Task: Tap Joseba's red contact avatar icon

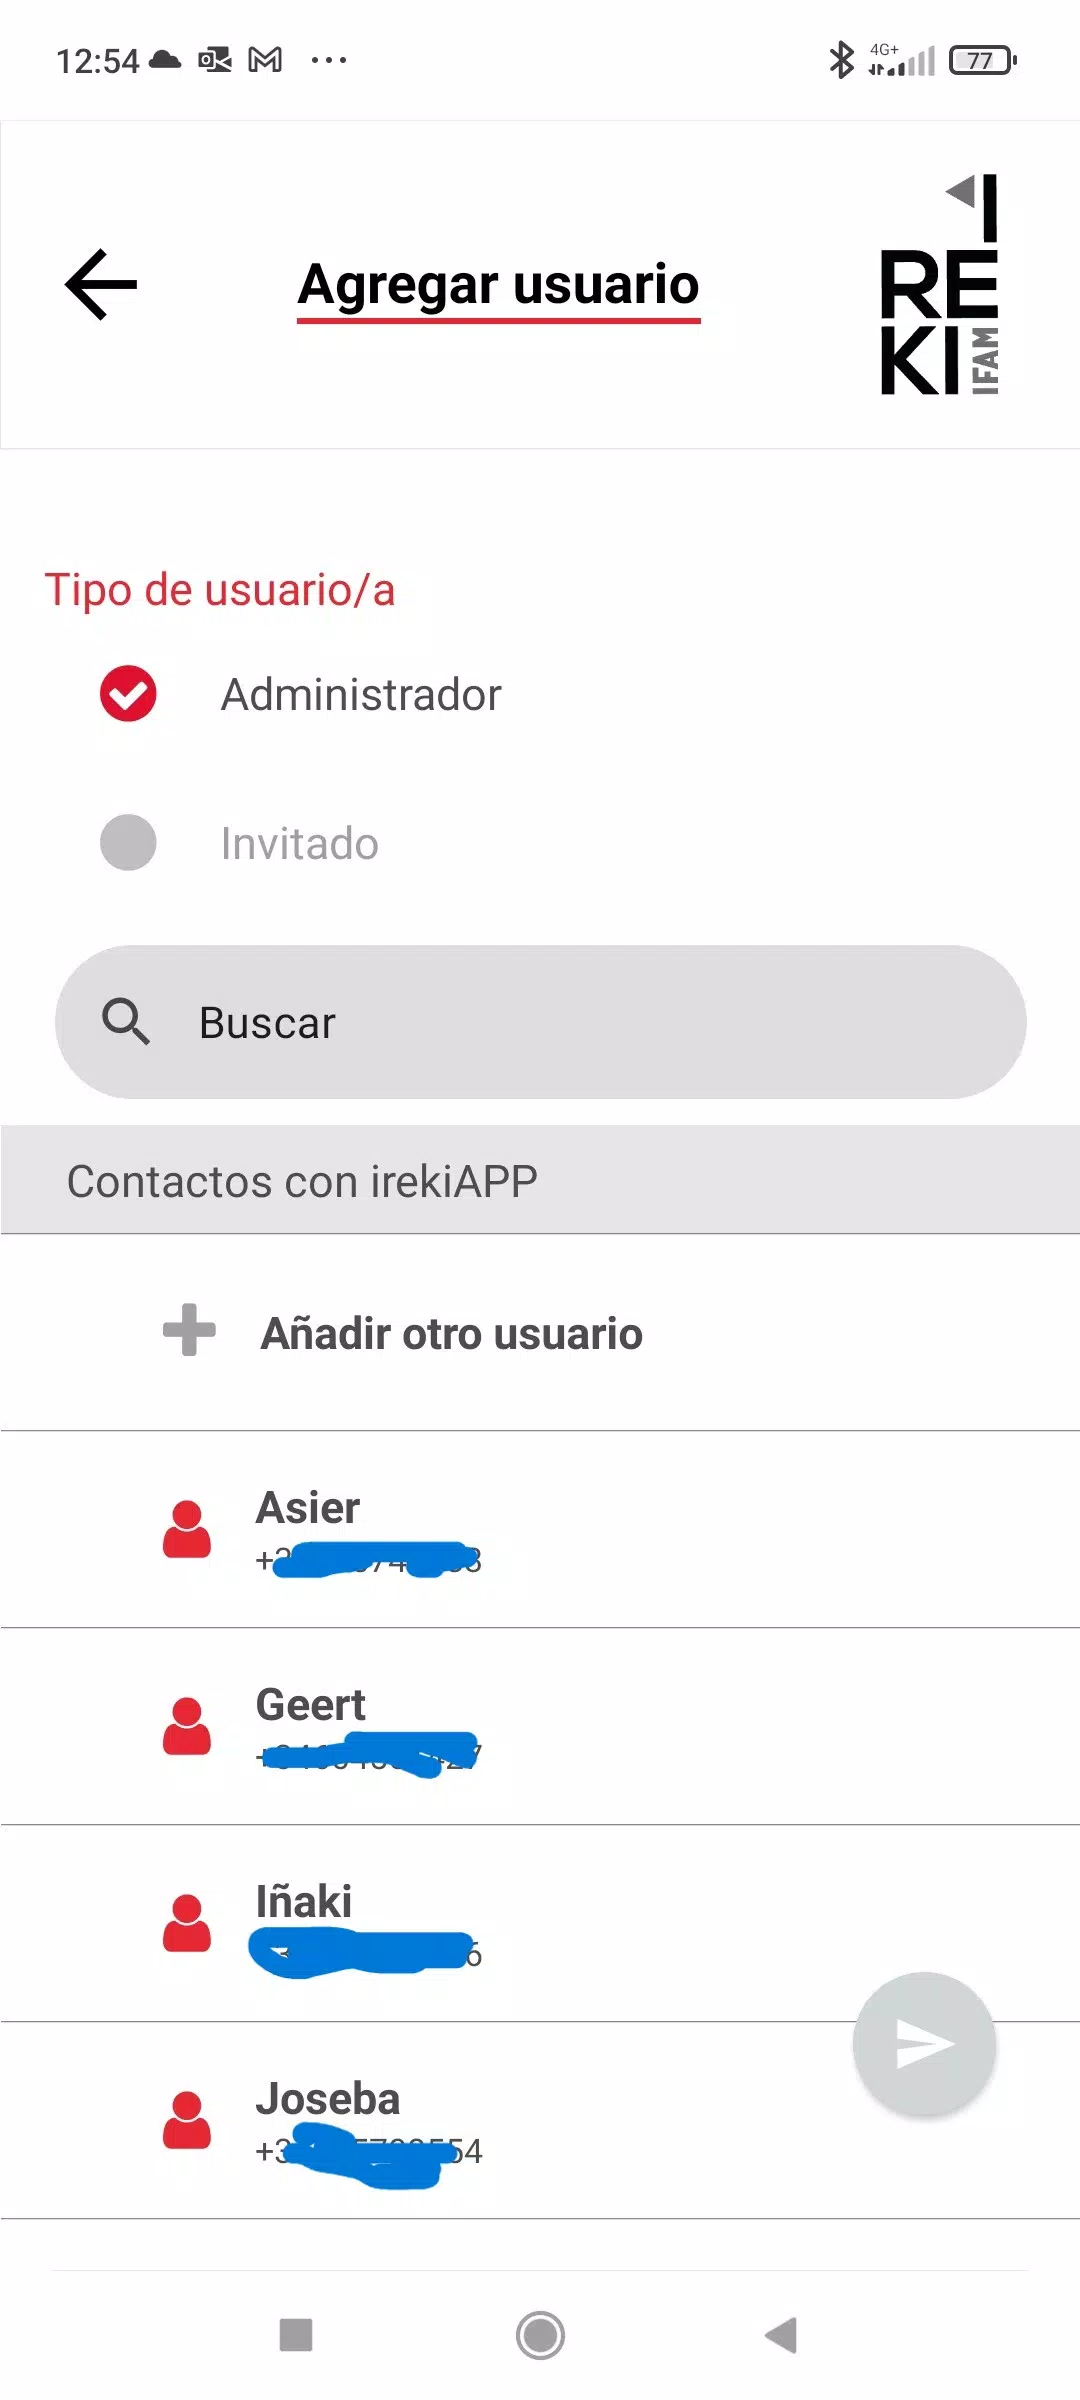Action: tap(187, 2120)
